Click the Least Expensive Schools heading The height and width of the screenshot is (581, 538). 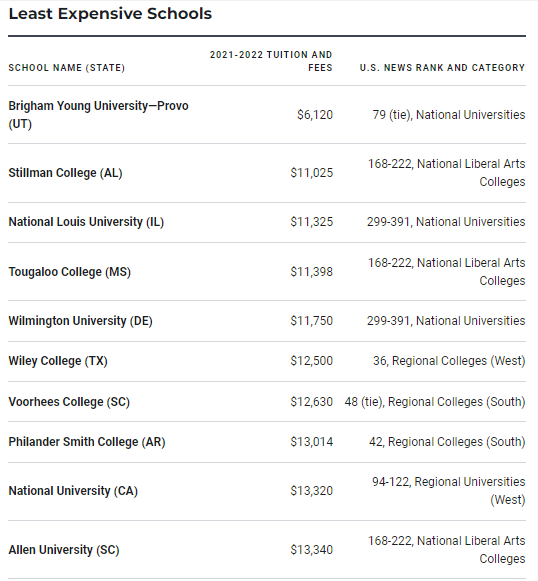110,14
